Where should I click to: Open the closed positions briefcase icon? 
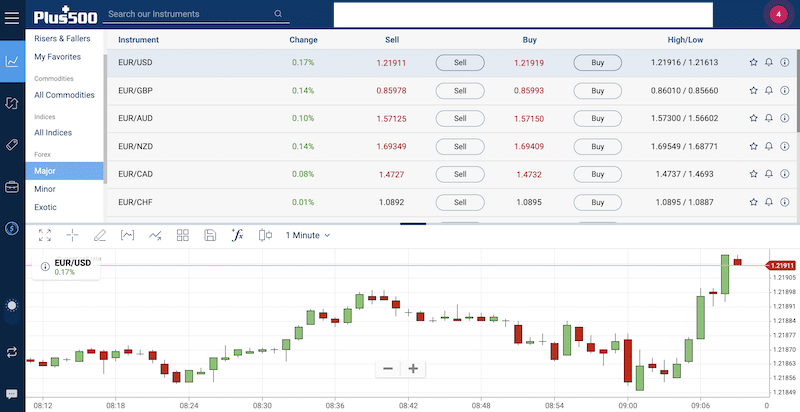12,187
